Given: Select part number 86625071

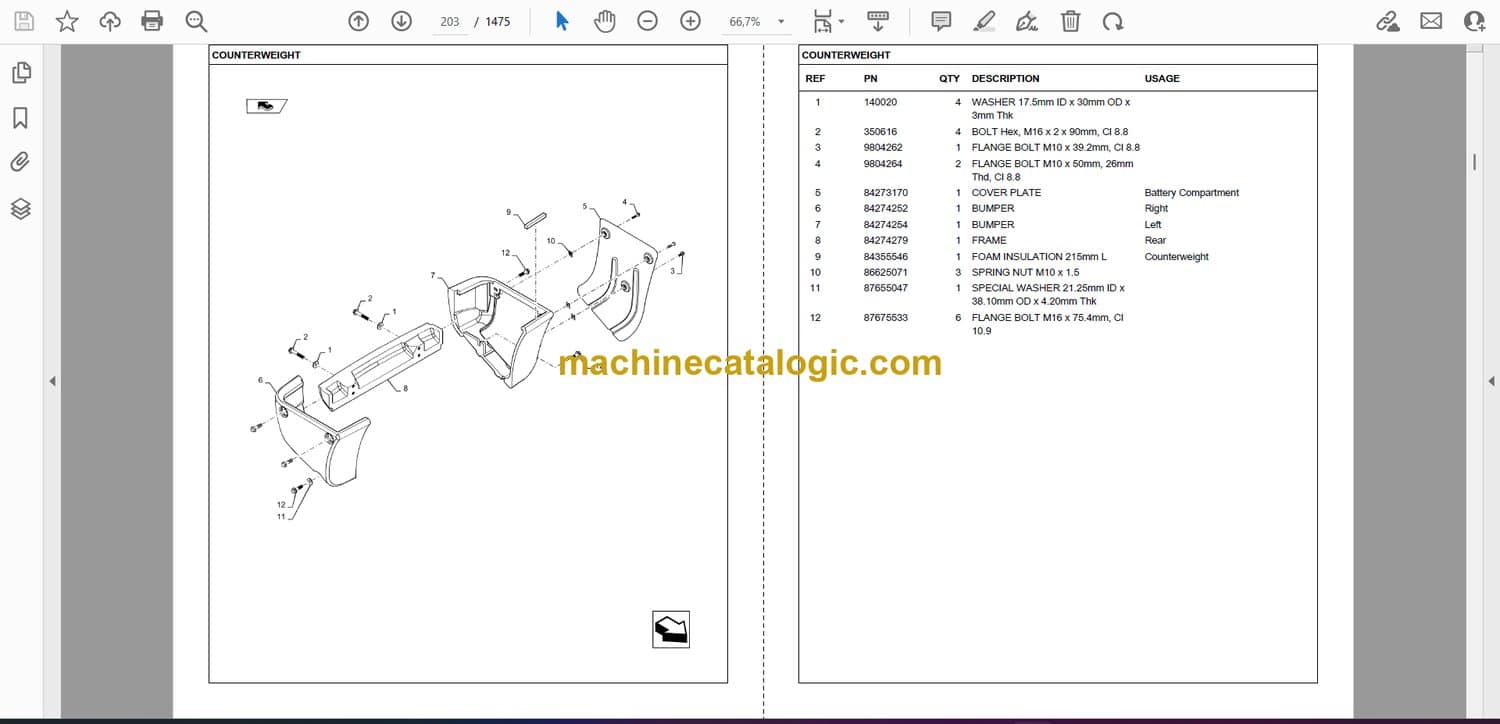Looking at the screenshot, I should click(x=886, y=273).
